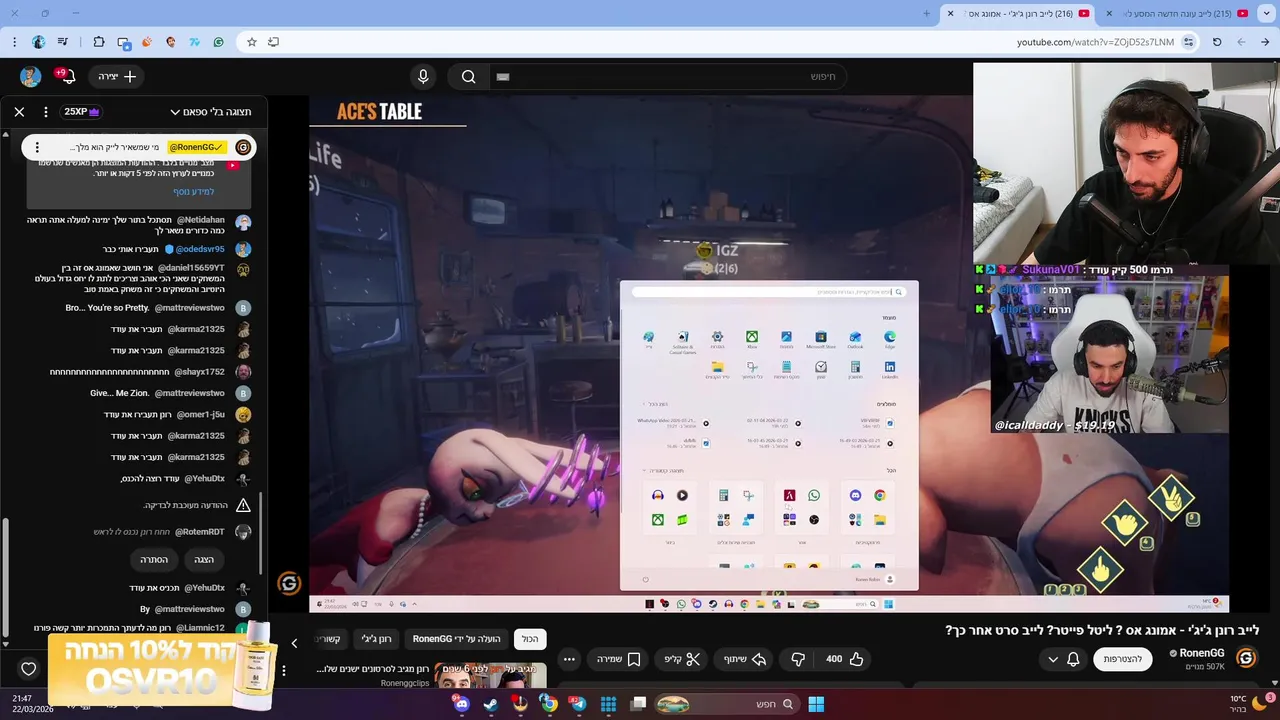Screen dimensions: 1280x720
Task: Close the active Among Us live tab
Action: point(950,13)
